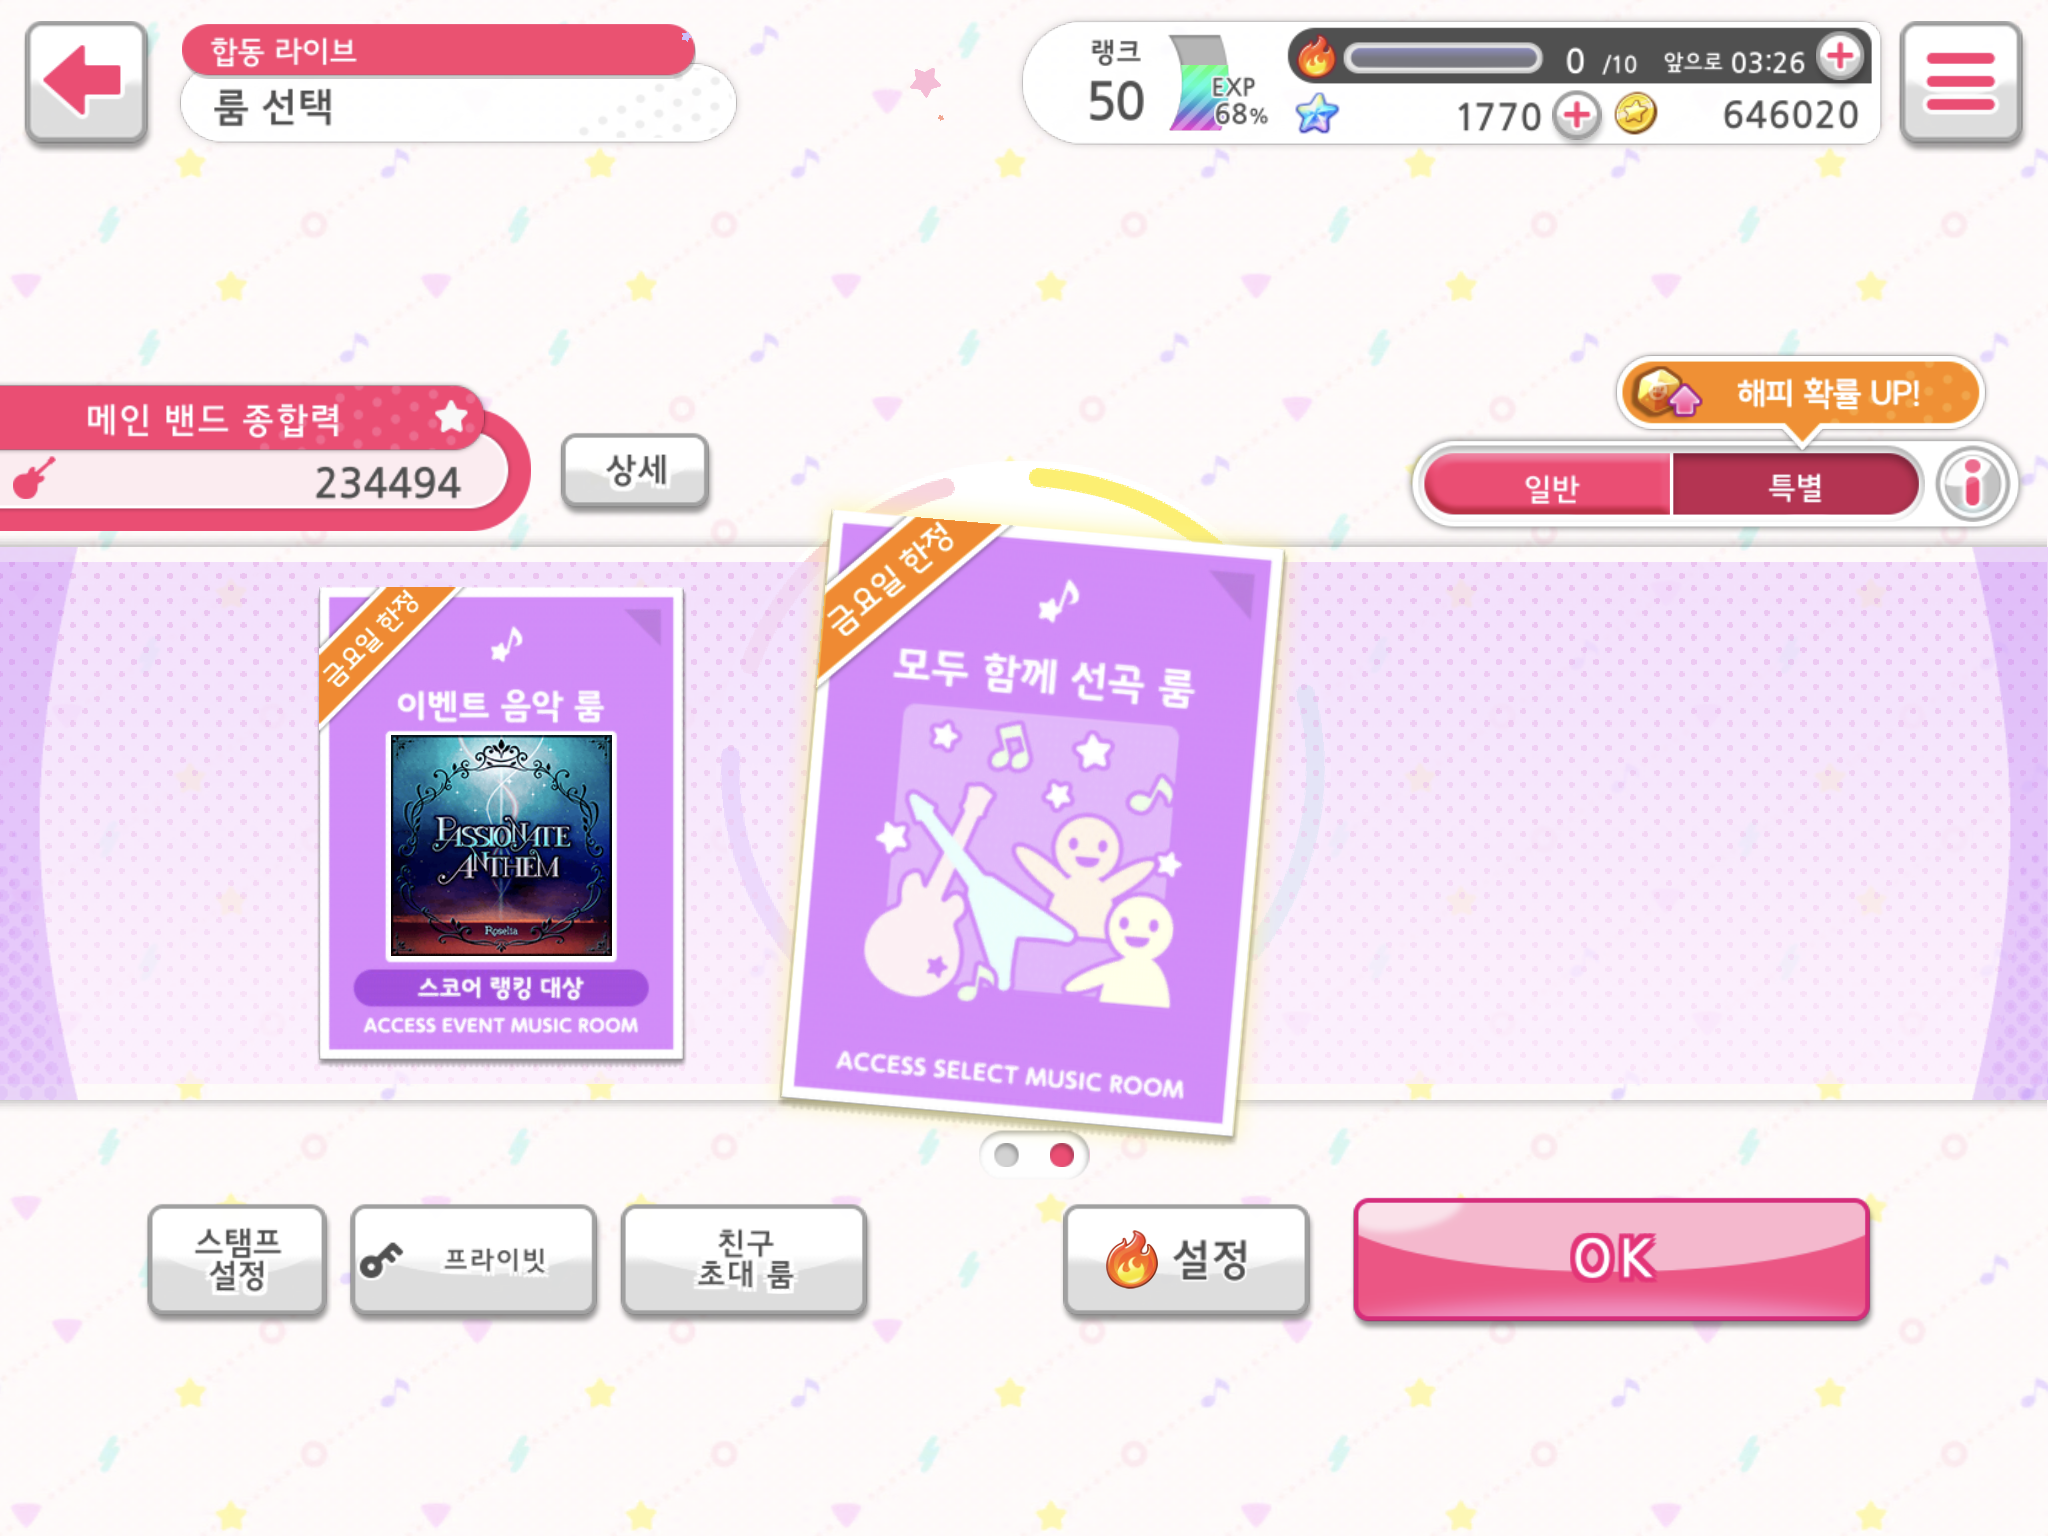Viewport: 2048px width, 1536px height.
Task: Toggle the 프라이빗 key button
Action: [x=473, y=1259]
